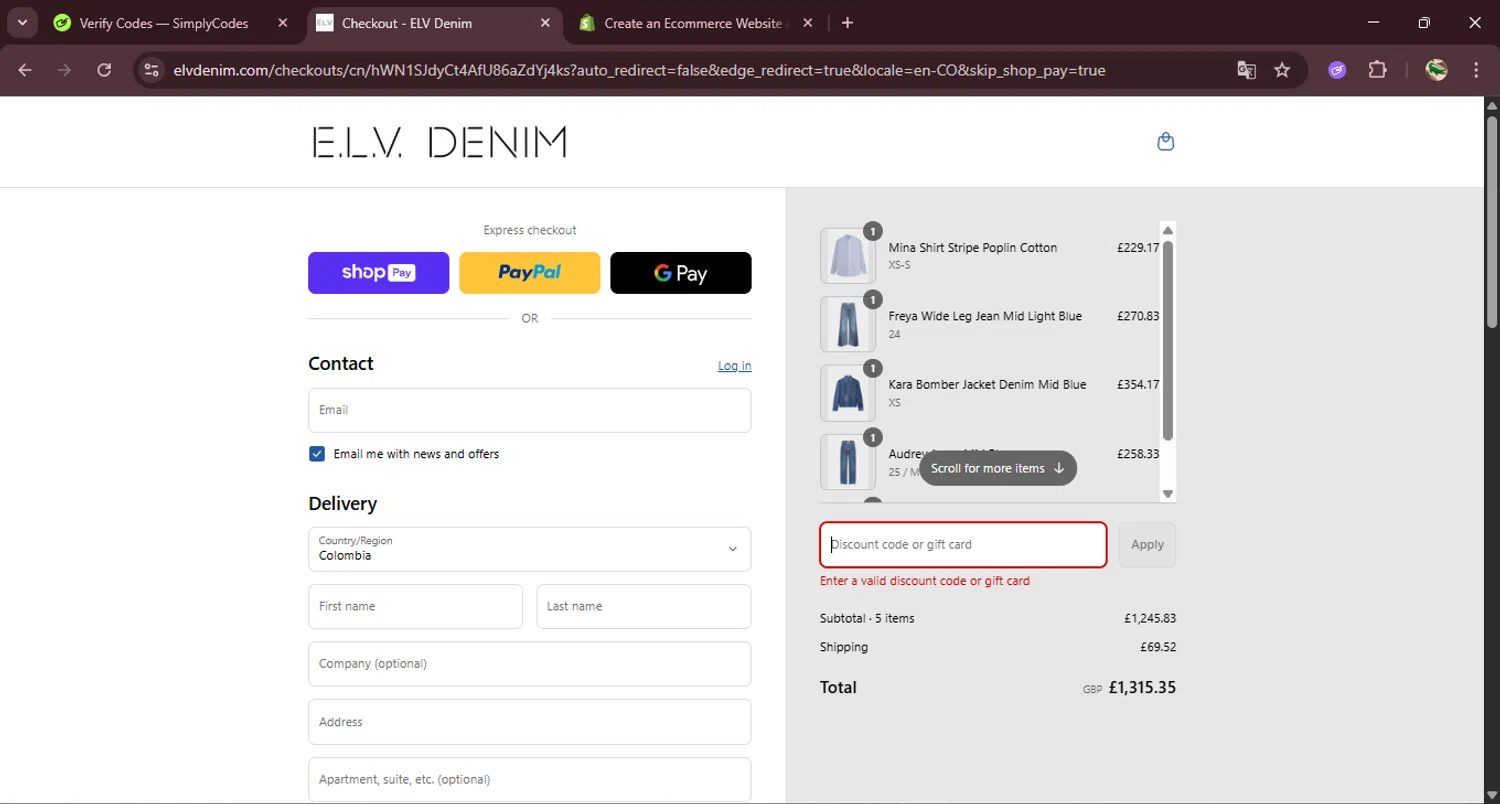The image size is (1500, 804).
Task: Click the Mina Shirt Stripe Poplin Cotton text
Action: 972,248
